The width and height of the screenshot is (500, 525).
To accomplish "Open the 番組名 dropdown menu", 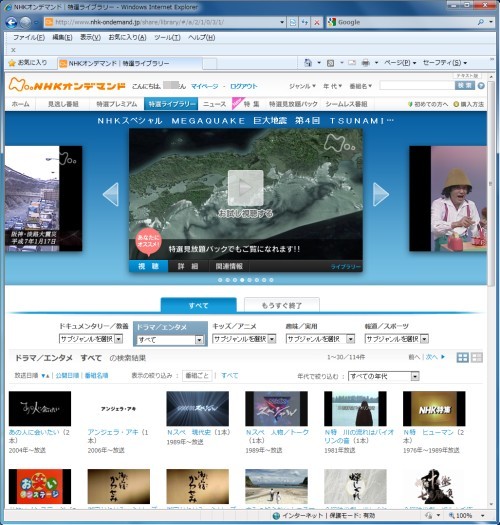I will [x=361, y=86].
